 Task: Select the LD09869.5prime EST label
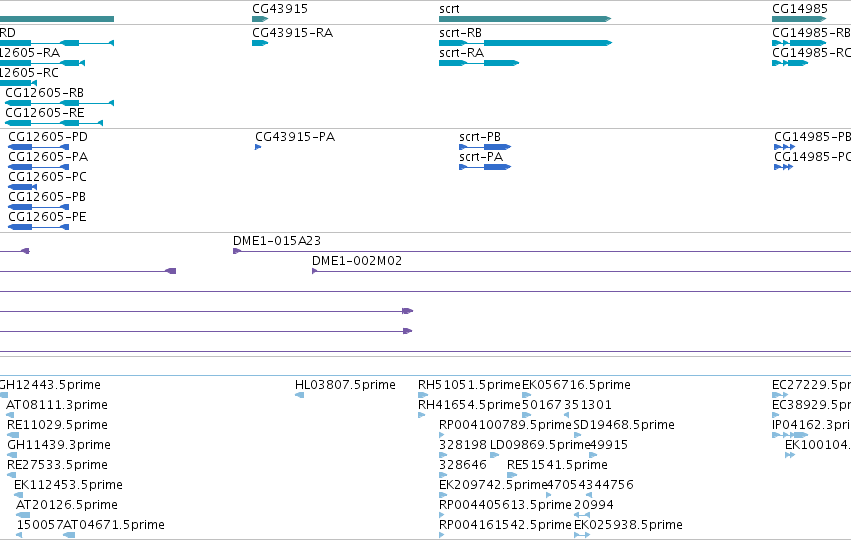pos(540,445)
